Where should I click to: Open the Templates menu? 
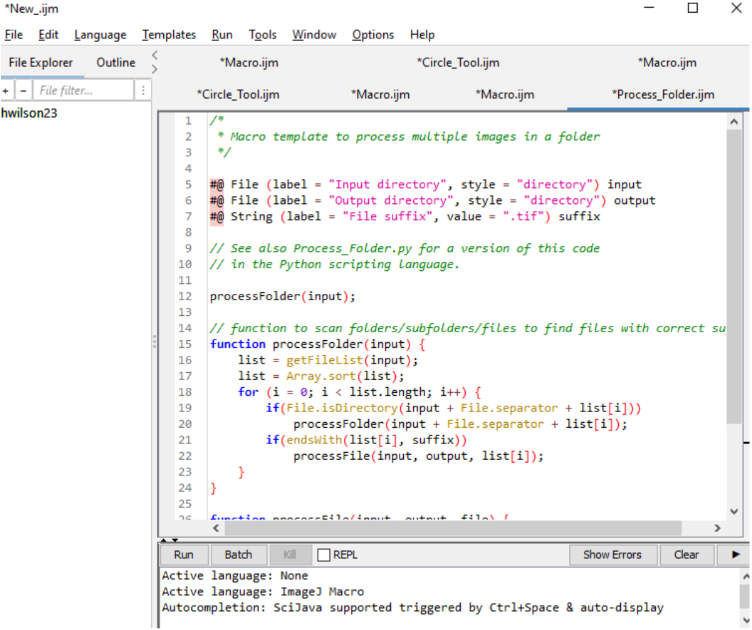pos(169,35)
